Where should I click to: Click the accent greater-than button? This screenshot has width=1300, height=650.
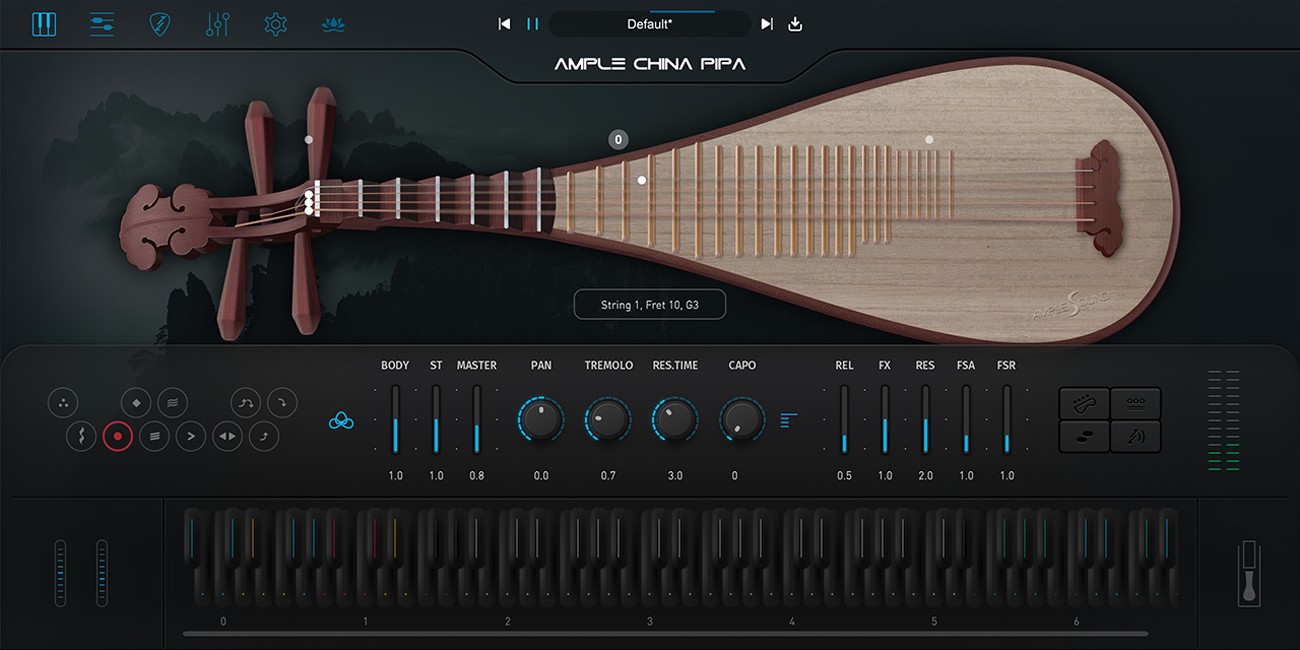pos(191,436)
